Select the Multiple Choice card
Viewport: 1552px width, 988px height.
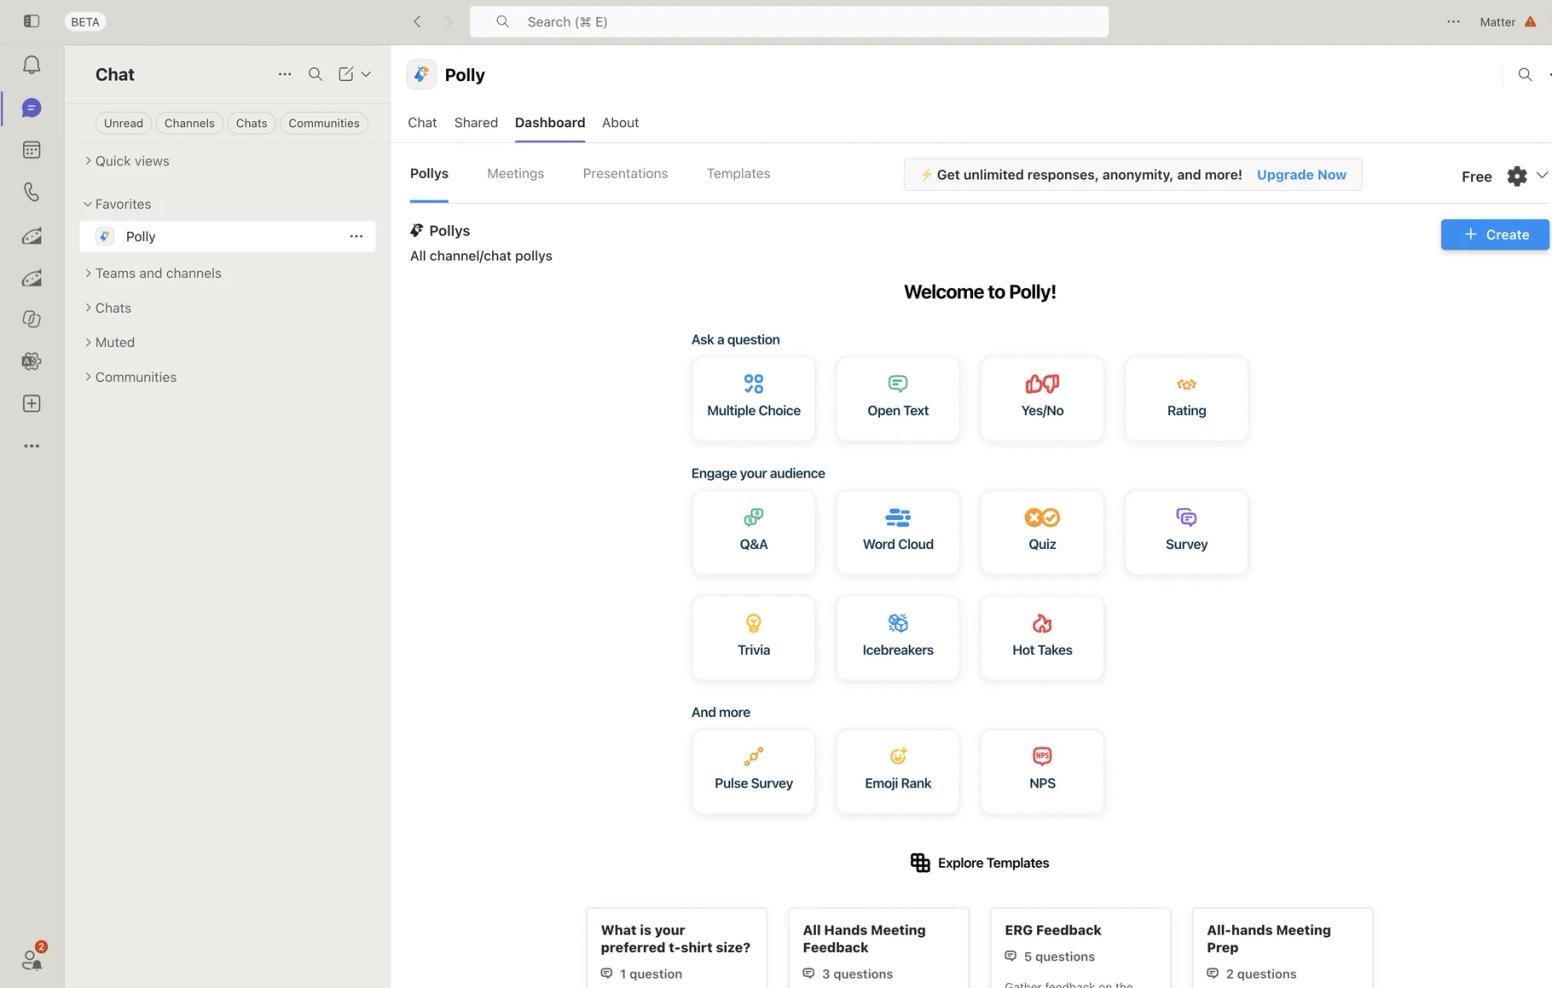pos(754,398)
